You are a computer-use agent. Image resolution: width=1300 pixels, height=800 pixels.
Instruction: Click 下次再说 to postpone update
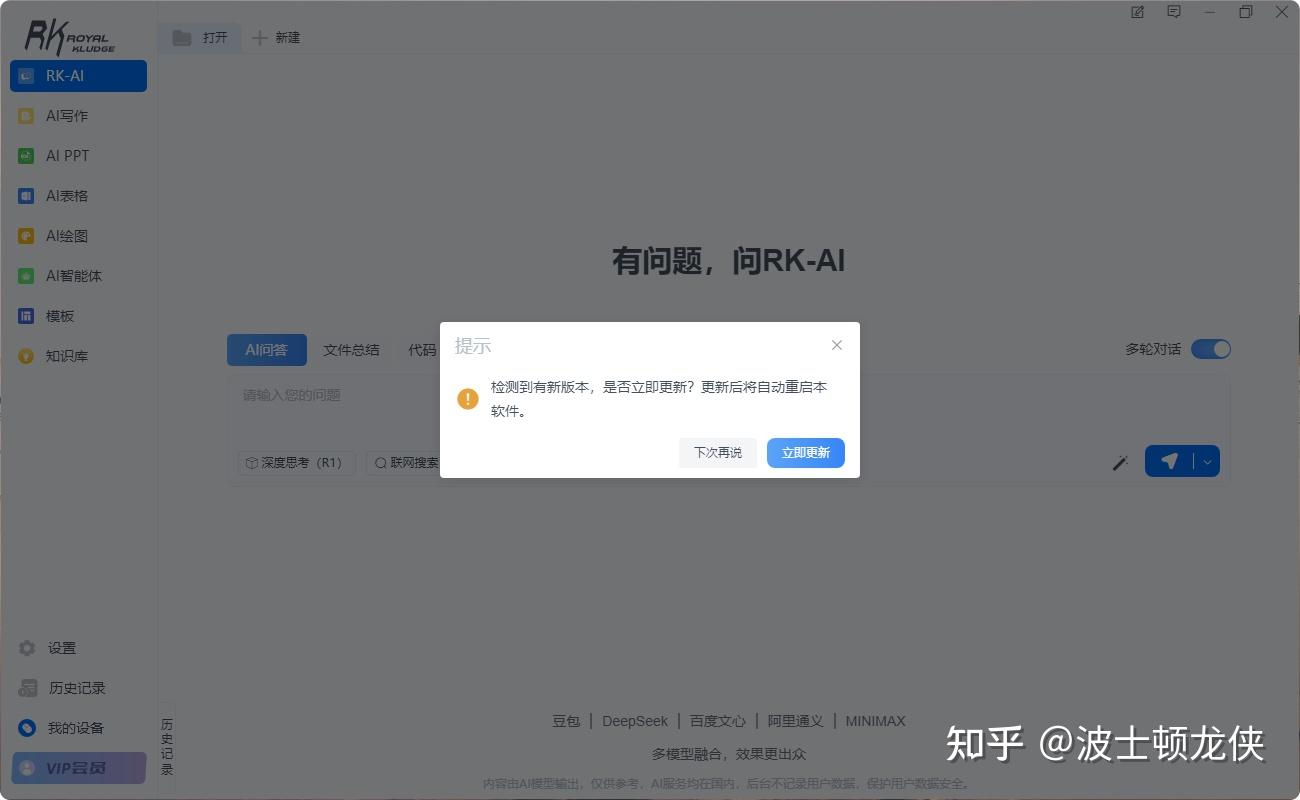pyautogui.click(x=717, y=452)
